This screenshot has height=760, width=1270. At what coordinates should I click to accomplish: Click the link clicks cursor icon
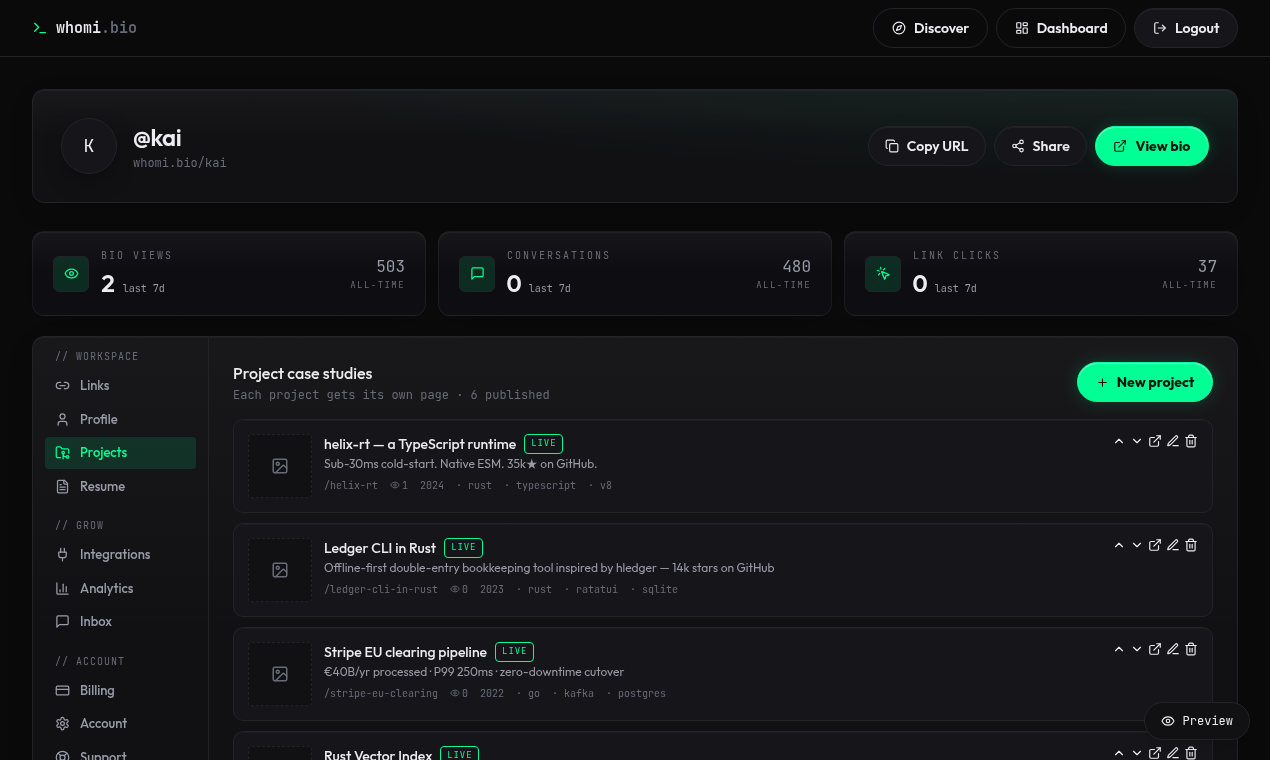click(883, 274)
